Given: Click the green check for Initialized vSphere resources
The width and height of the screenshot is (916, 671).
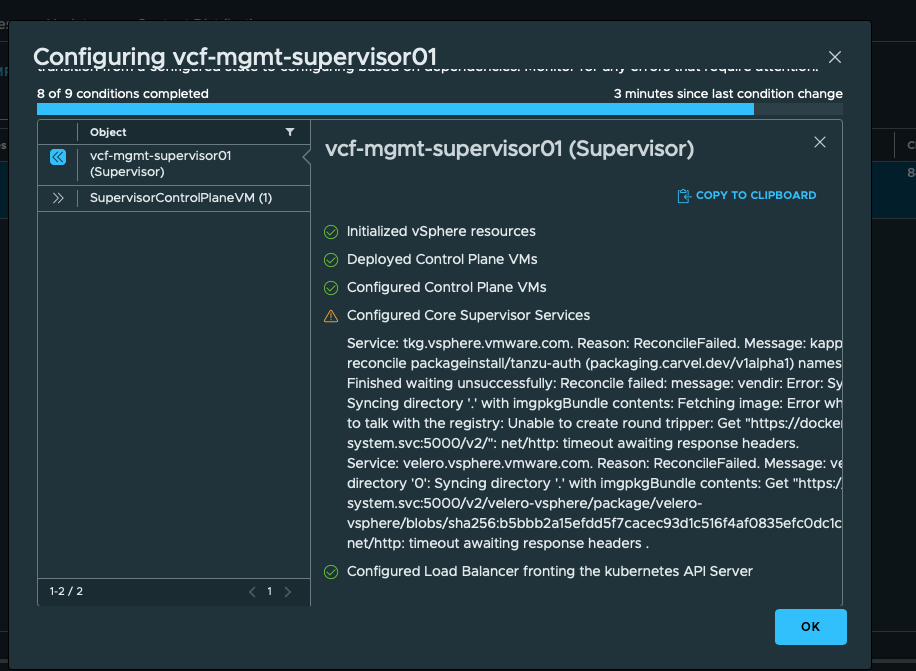Looking at the screenshot, I should click(x=331, y=232).
